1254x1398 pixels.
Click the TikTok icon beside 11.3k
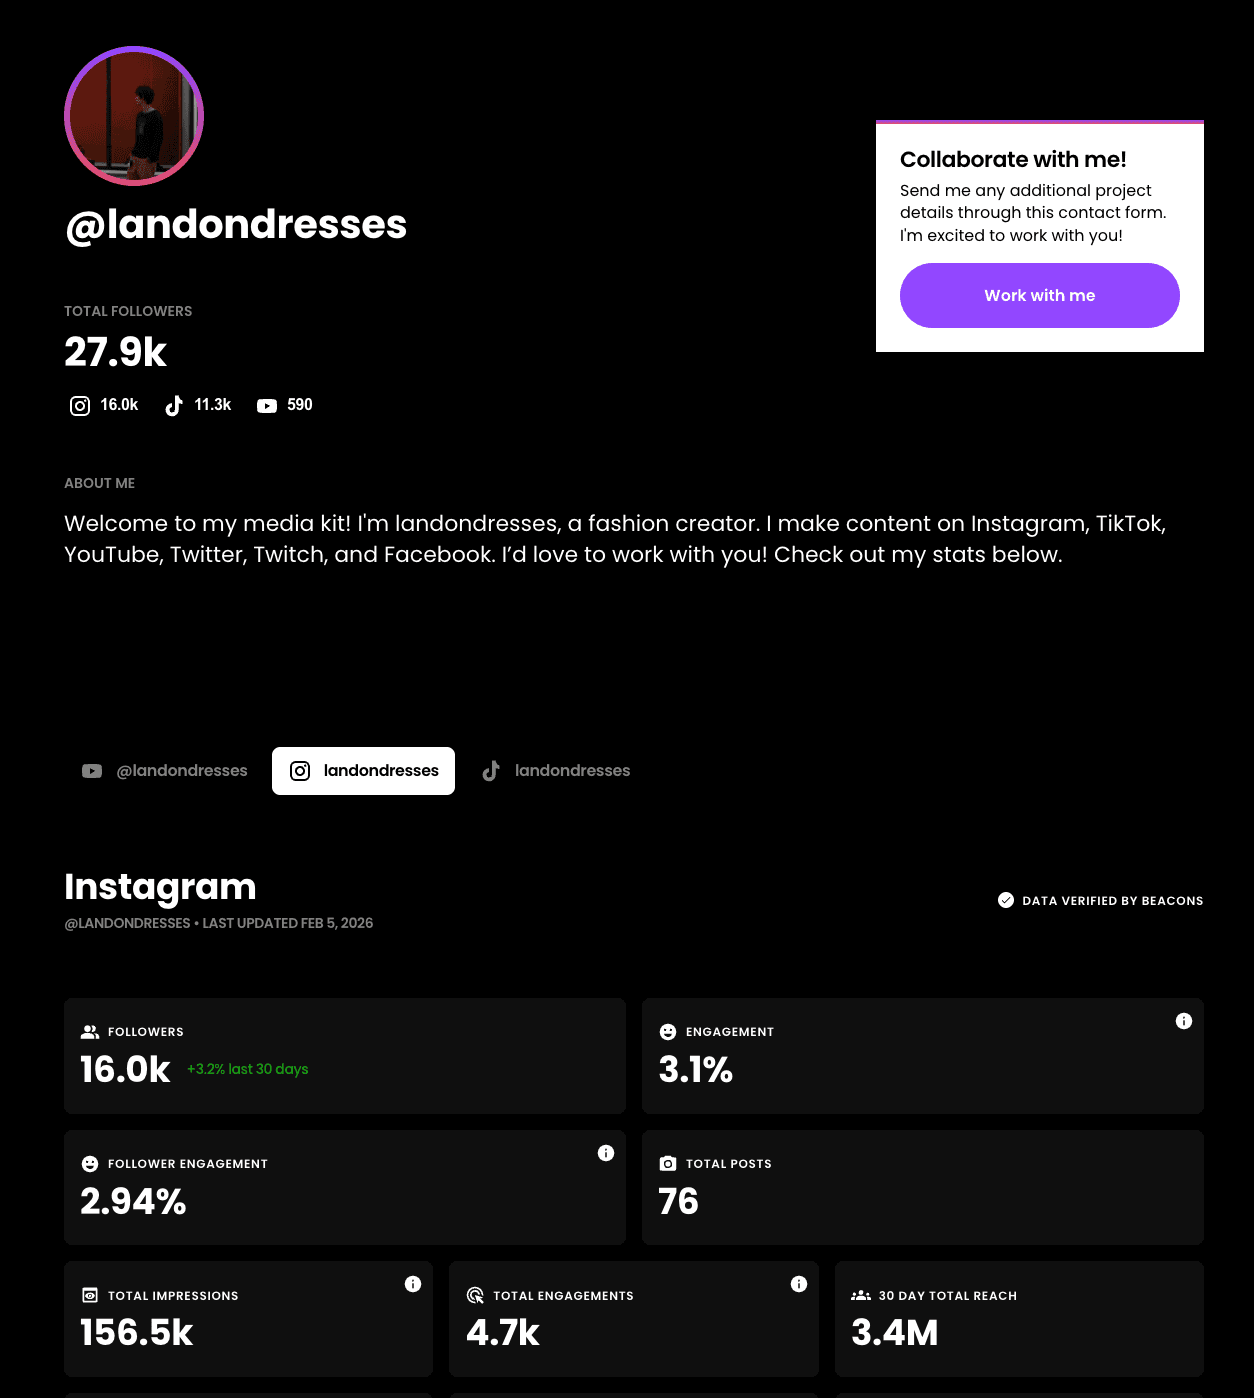(174, 405)
